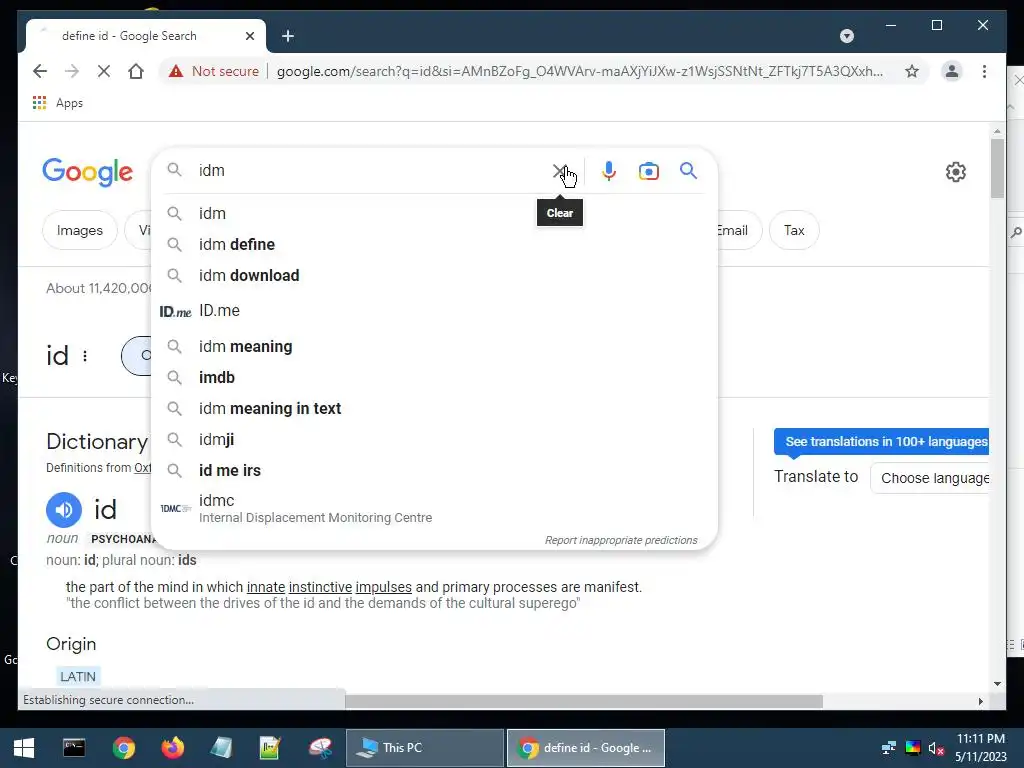Screen dimensions: 1024x768
Task: Select suggestion idm download
Action: pos(434,276)
